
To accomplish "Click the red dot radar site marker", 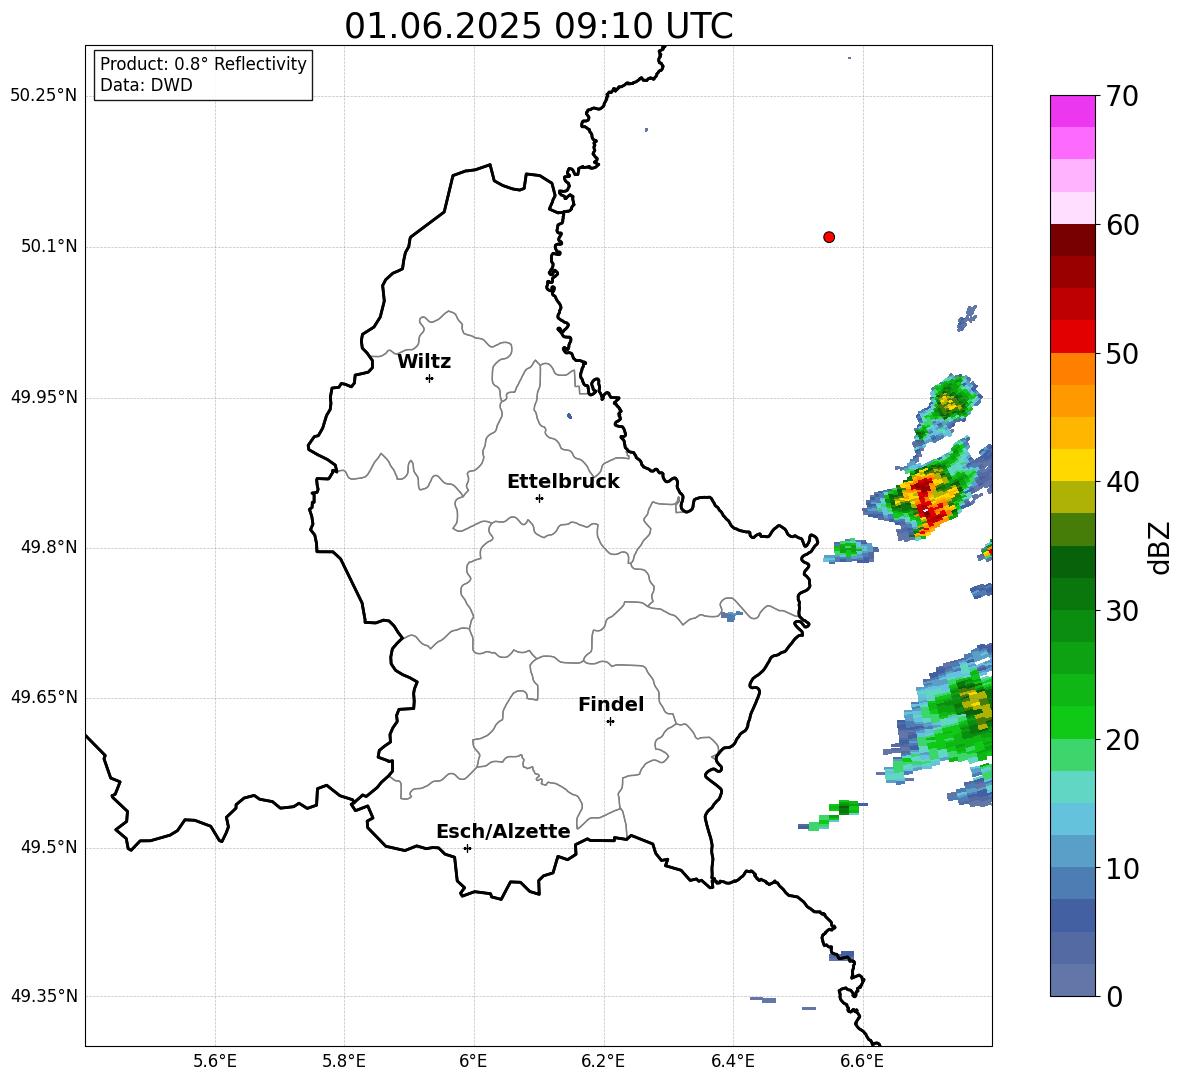I will point(829,237).
